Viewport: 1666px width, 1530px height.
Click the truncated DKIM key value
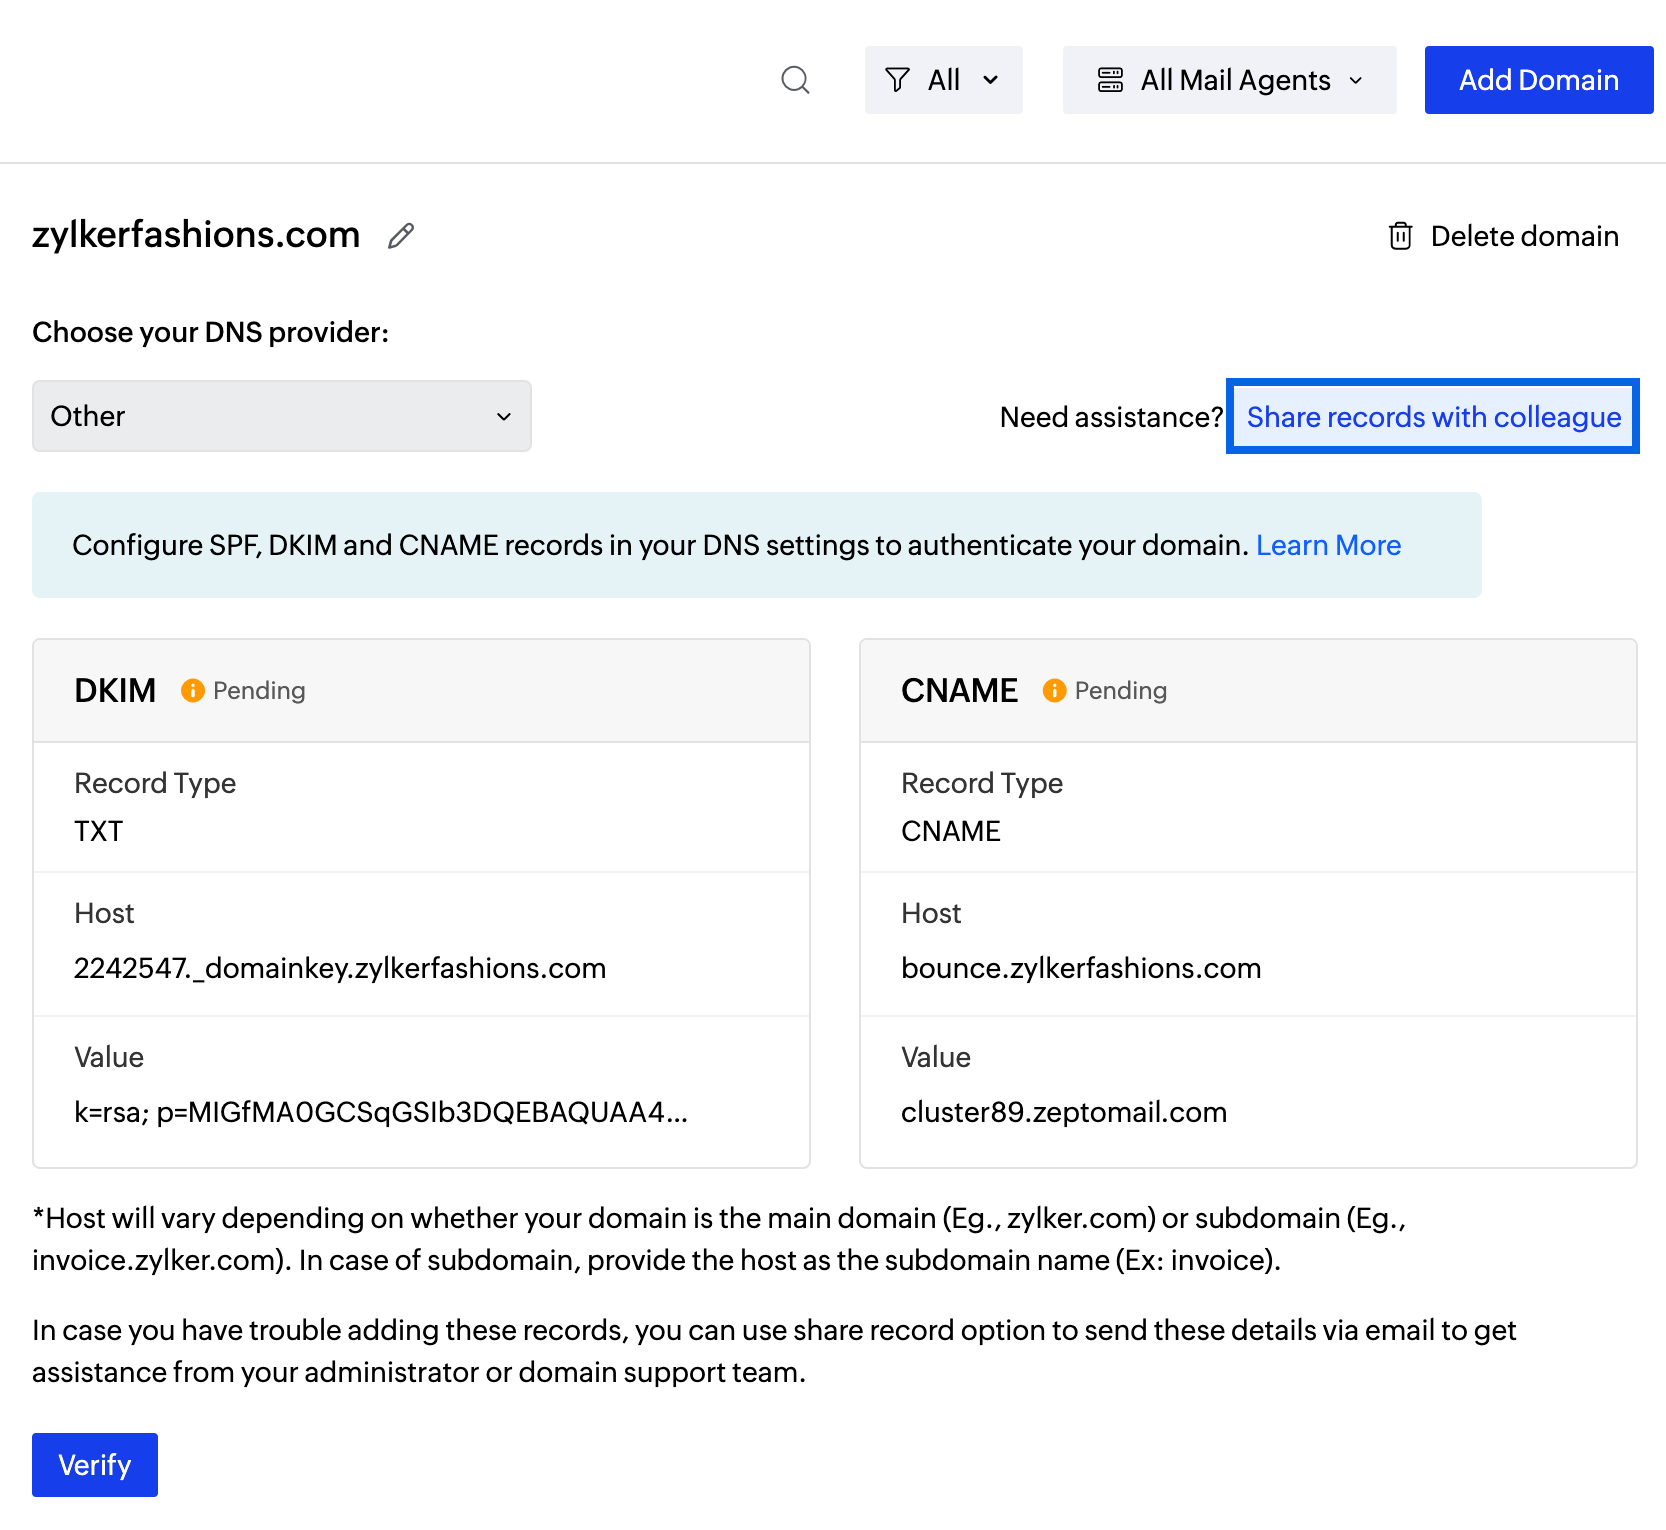[x=380, y=1112]
